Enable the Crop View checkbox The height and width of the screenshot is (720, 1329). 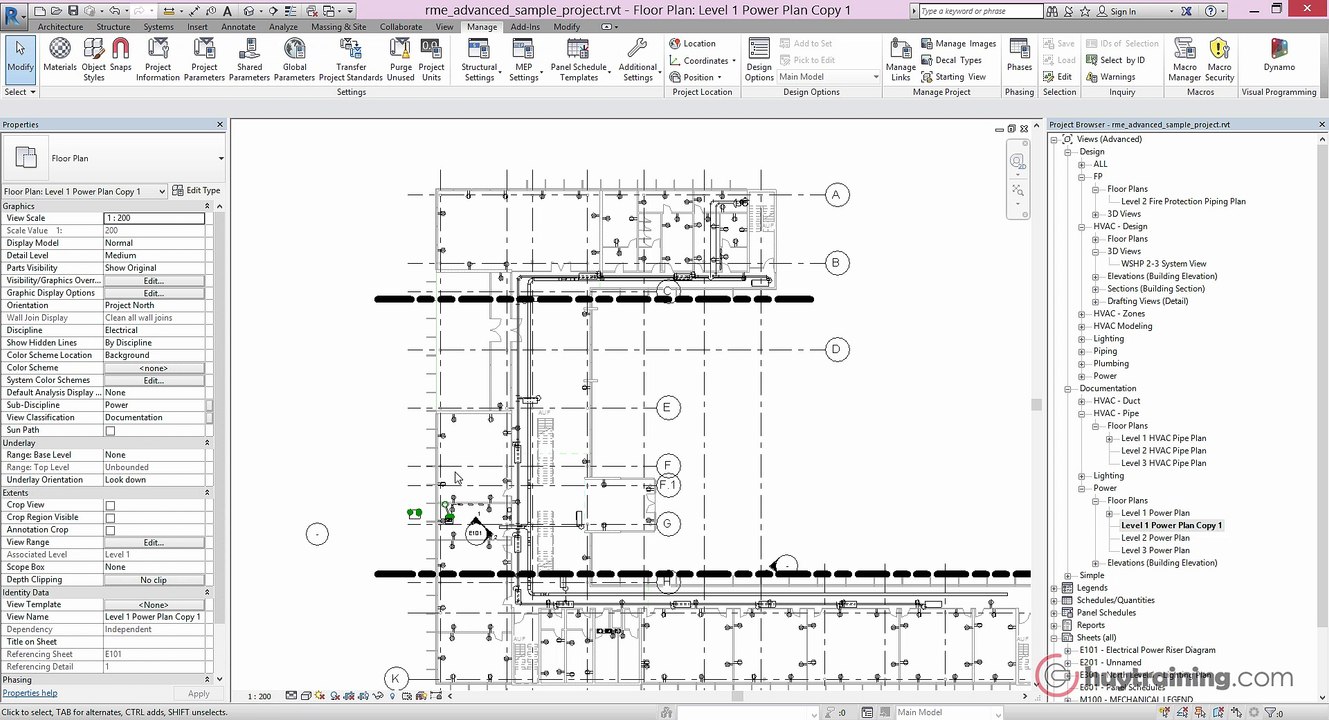point(110,506)
